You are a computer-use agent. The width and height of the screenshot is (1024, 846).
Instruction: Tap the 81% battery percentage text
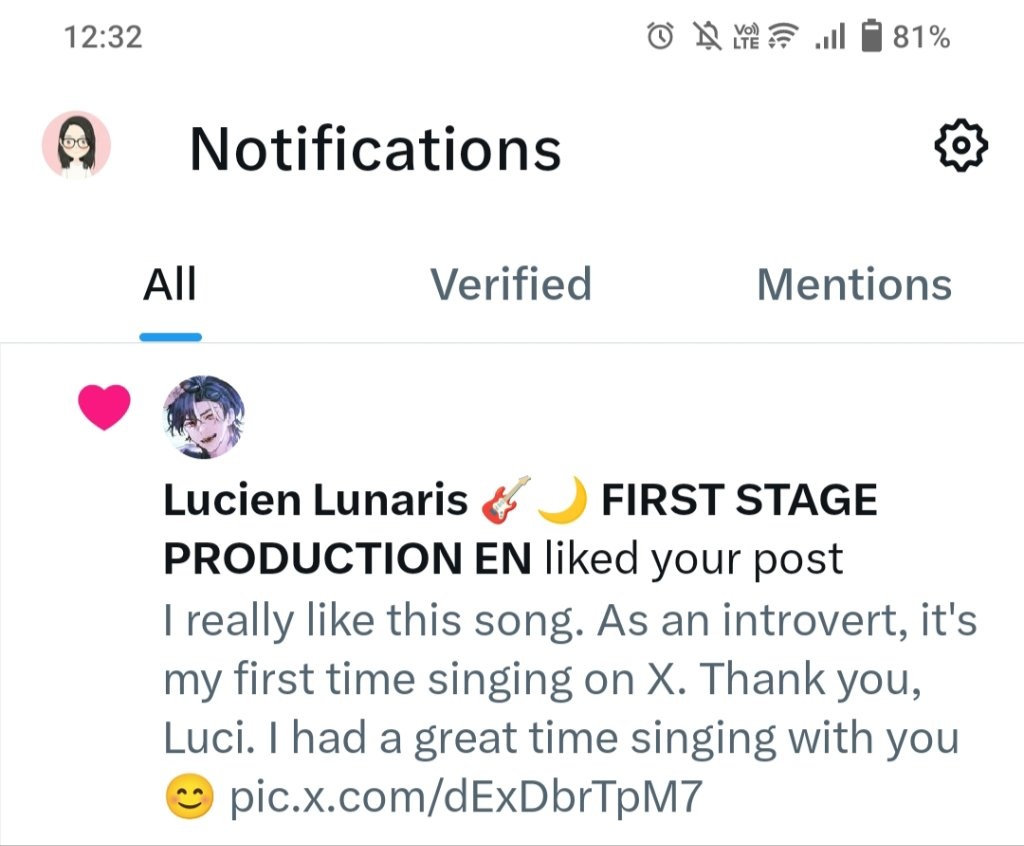pyautogui.click(x=921, y=37)
